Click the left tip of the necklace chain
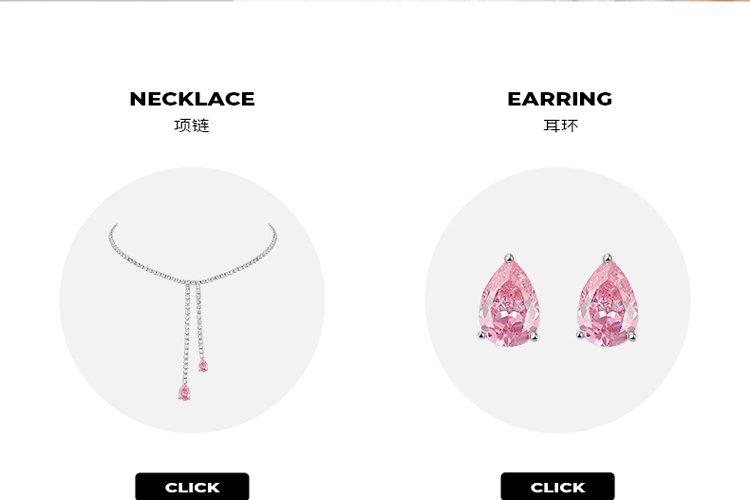 [114, 226]
